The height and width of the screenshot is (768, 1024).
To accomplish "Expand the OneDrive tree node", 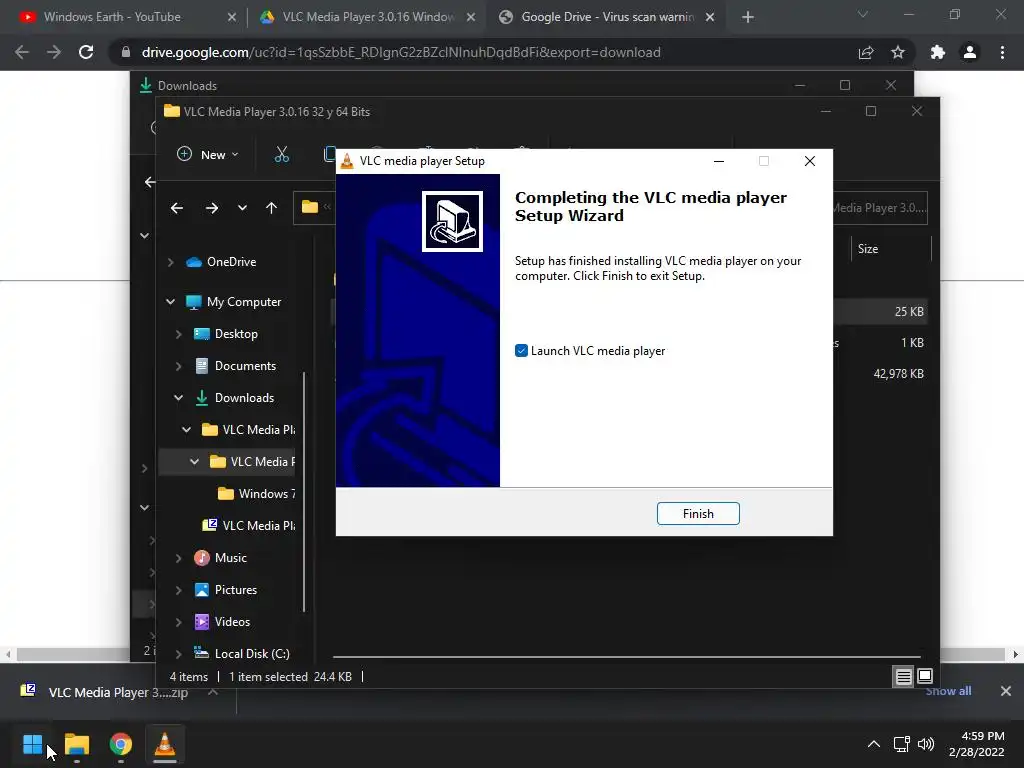I will coord(170,262).
